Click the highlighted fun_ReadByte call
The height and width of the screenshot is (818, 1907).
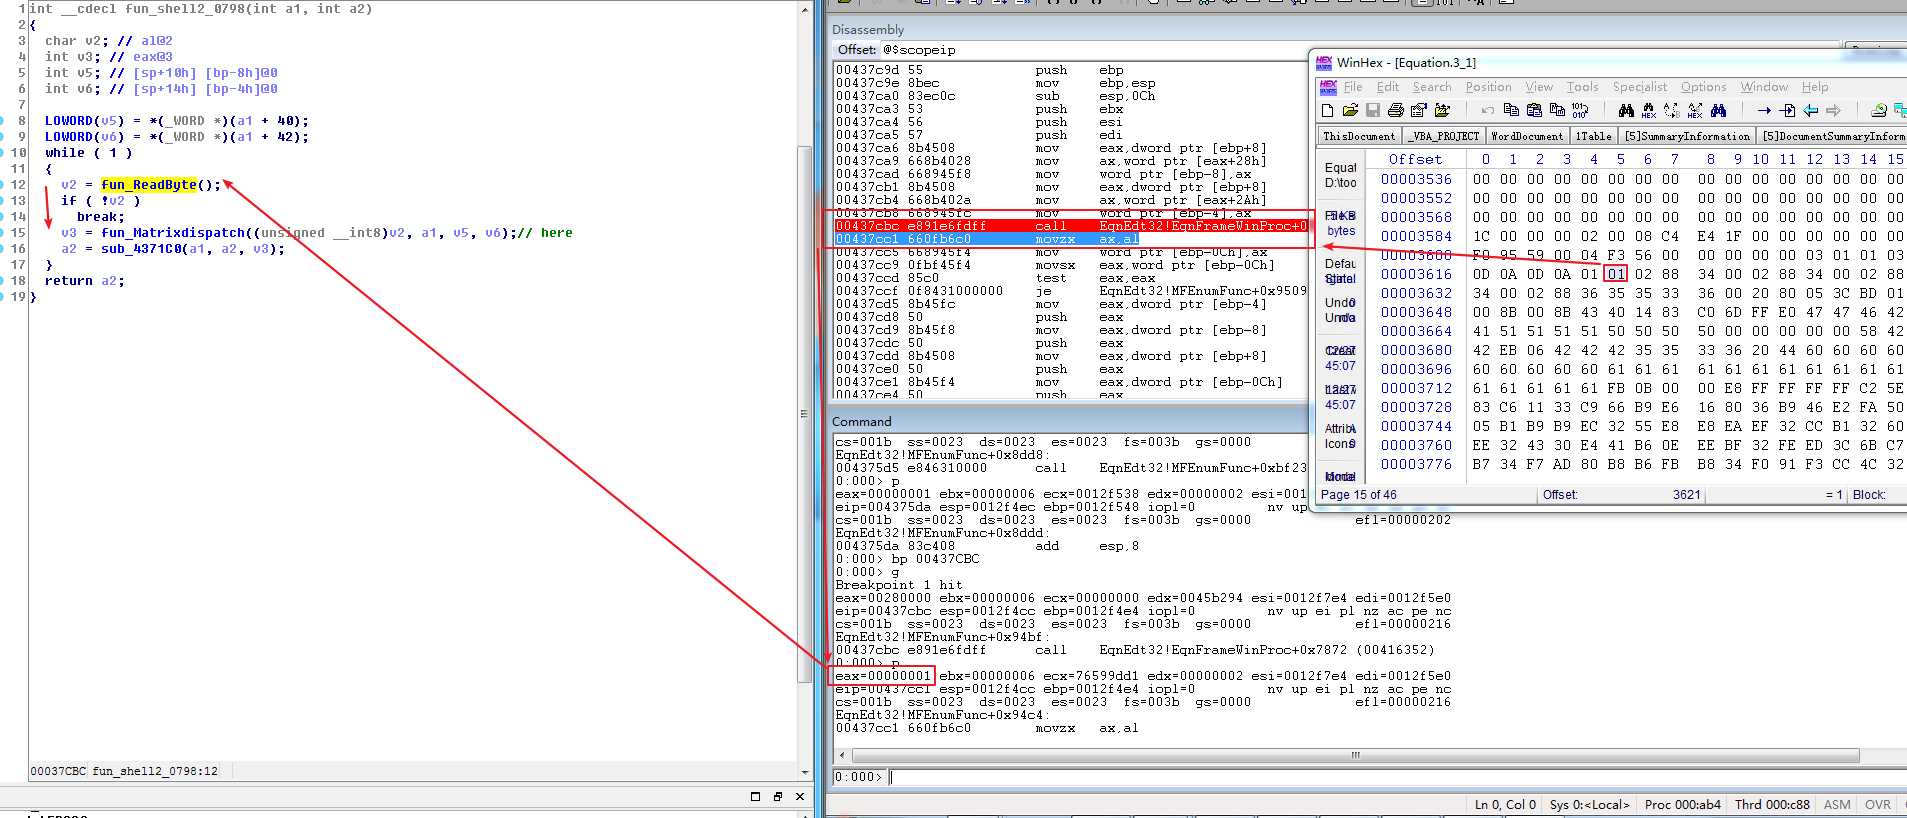149,185
